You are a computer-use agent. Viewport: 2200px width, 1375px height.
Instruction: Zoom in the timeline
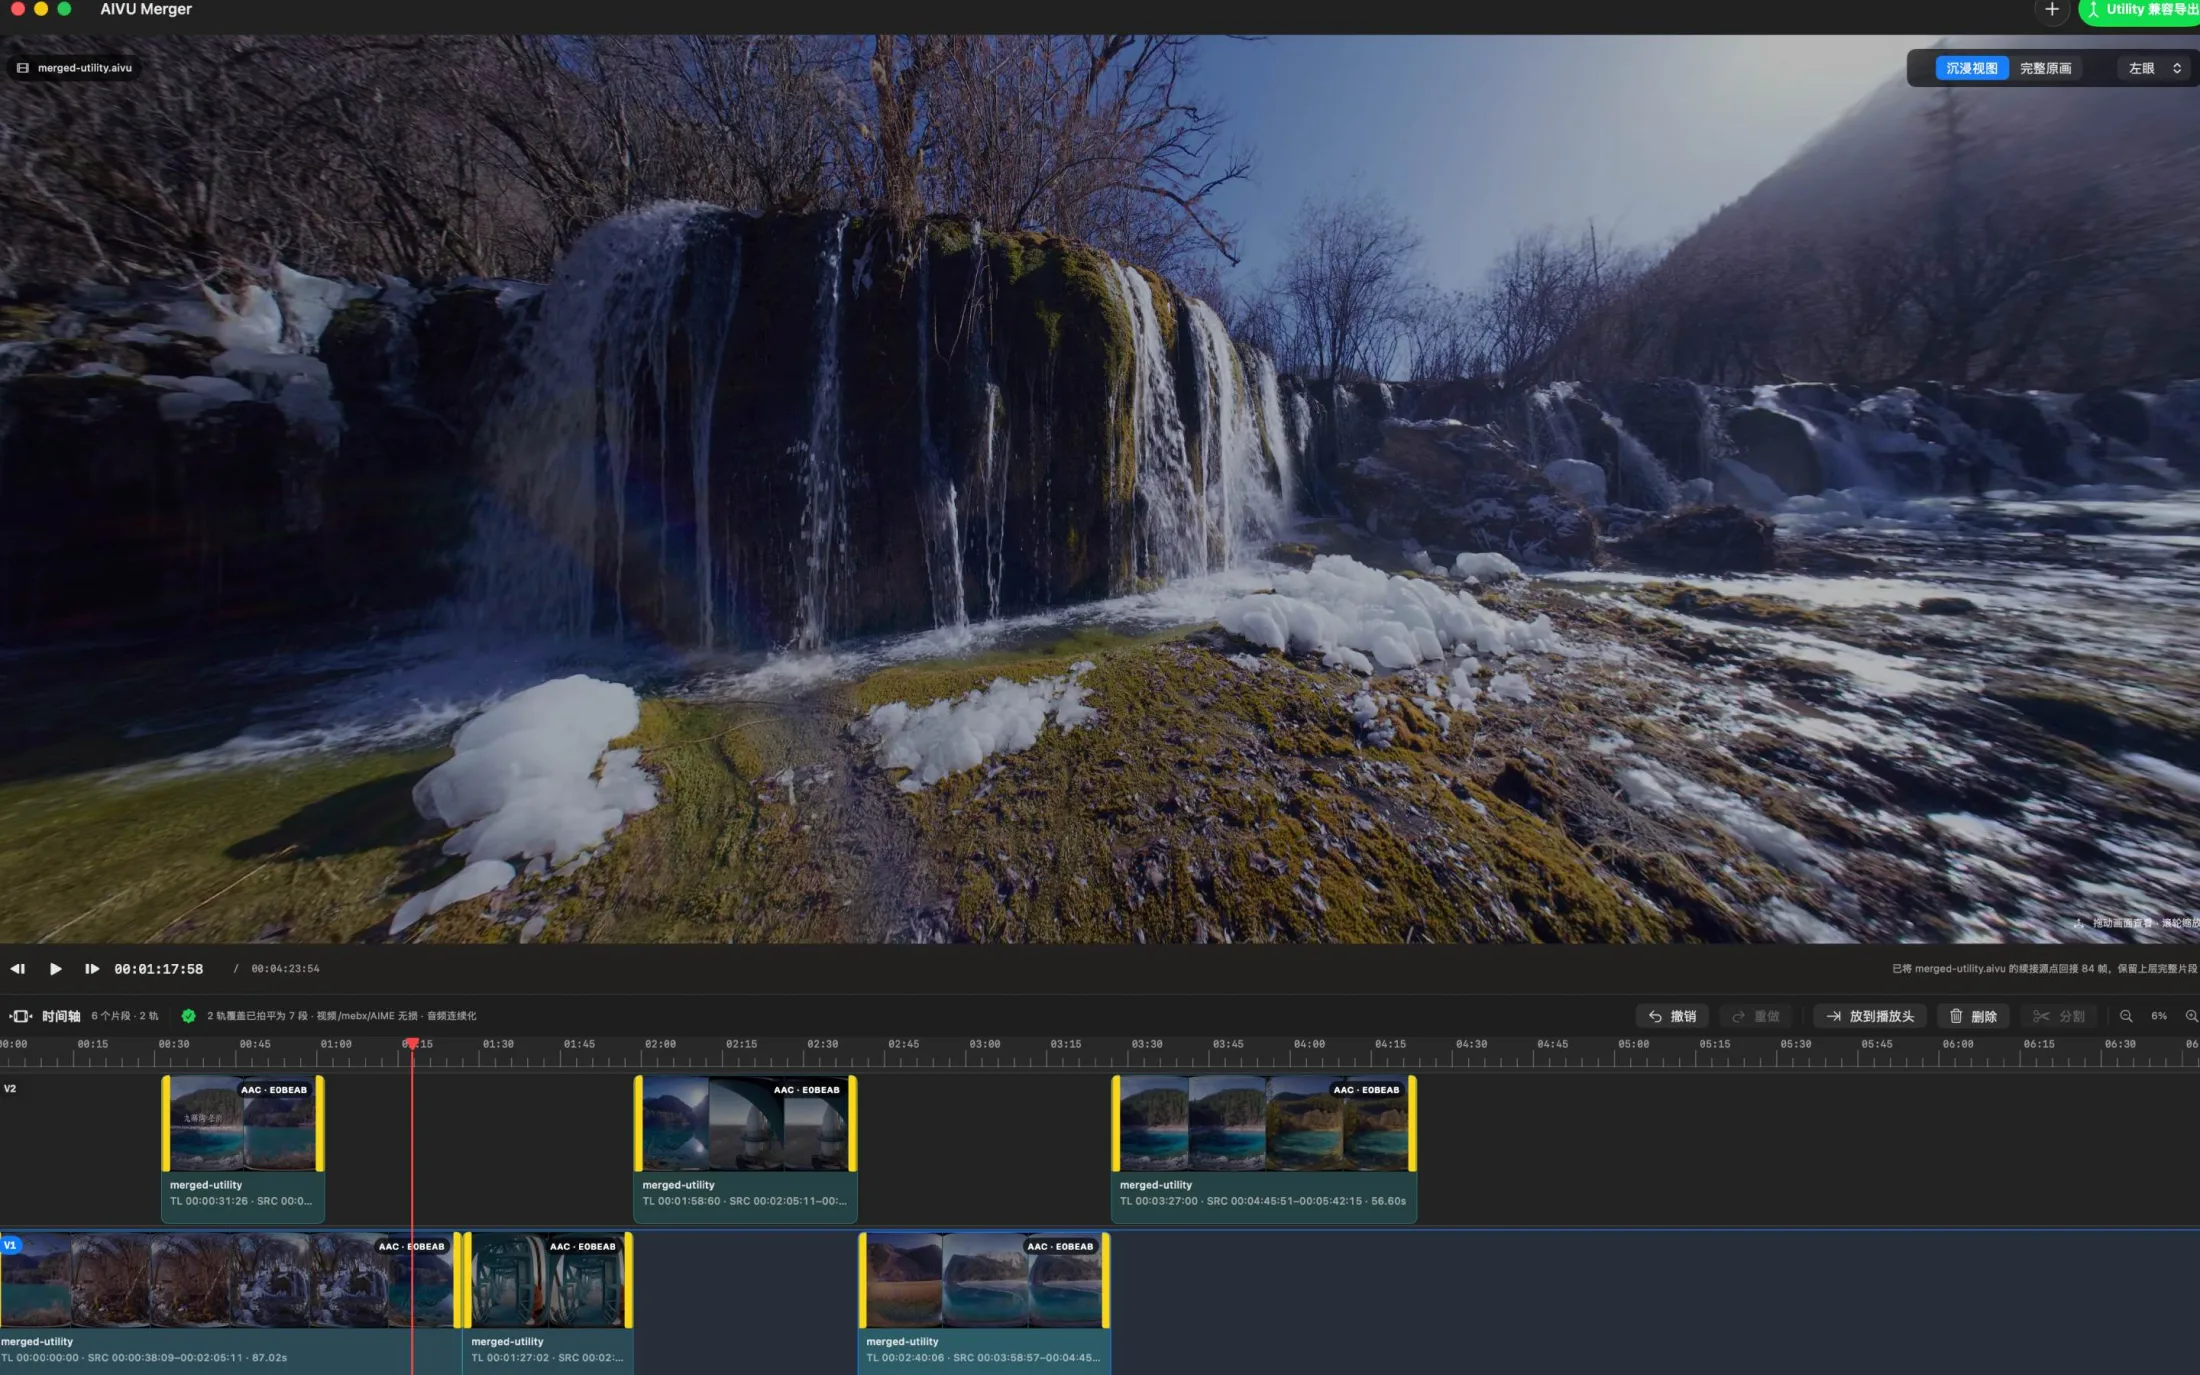[x=2191, y=1016]
